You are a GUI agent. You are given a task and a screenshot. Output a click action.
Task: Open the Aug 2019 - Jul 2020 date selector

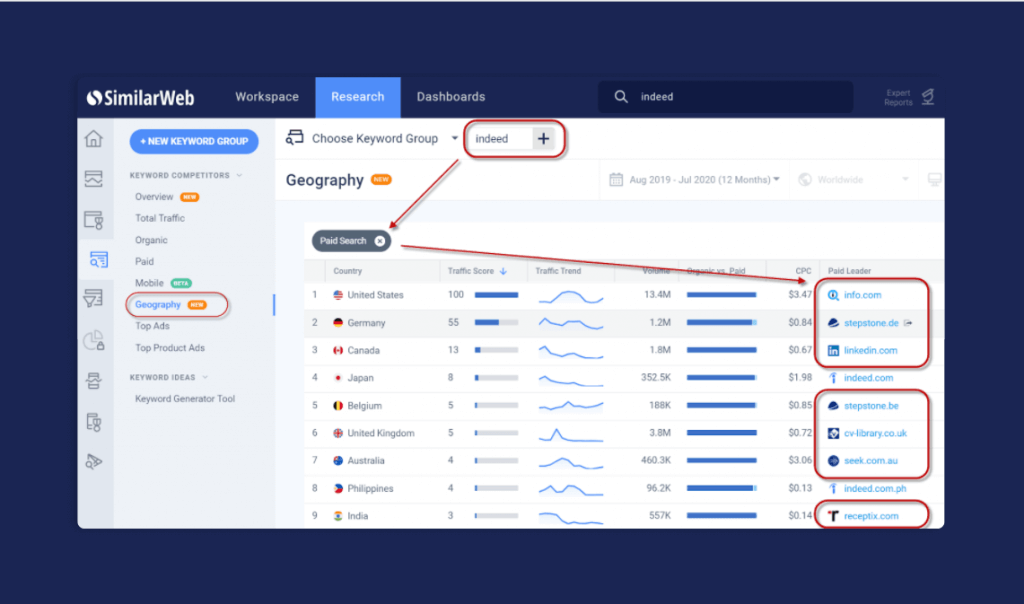700,179
